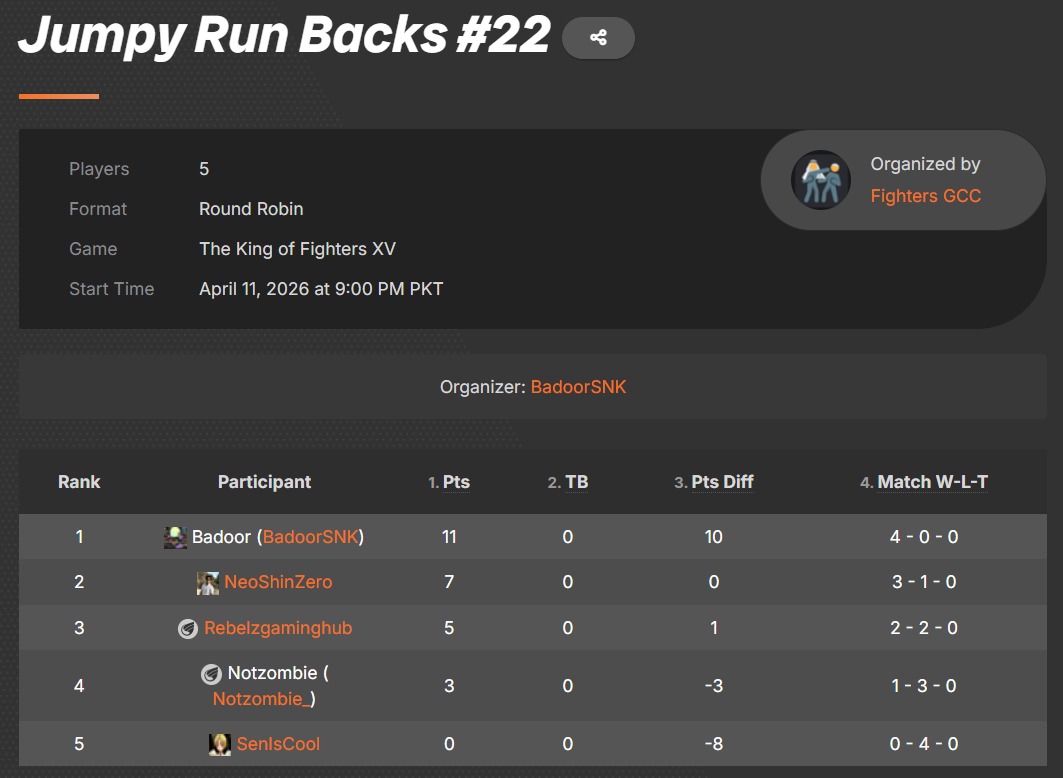Click SenIsCool's avatar image
The image size is (1063, 778).
click(220, 744)
